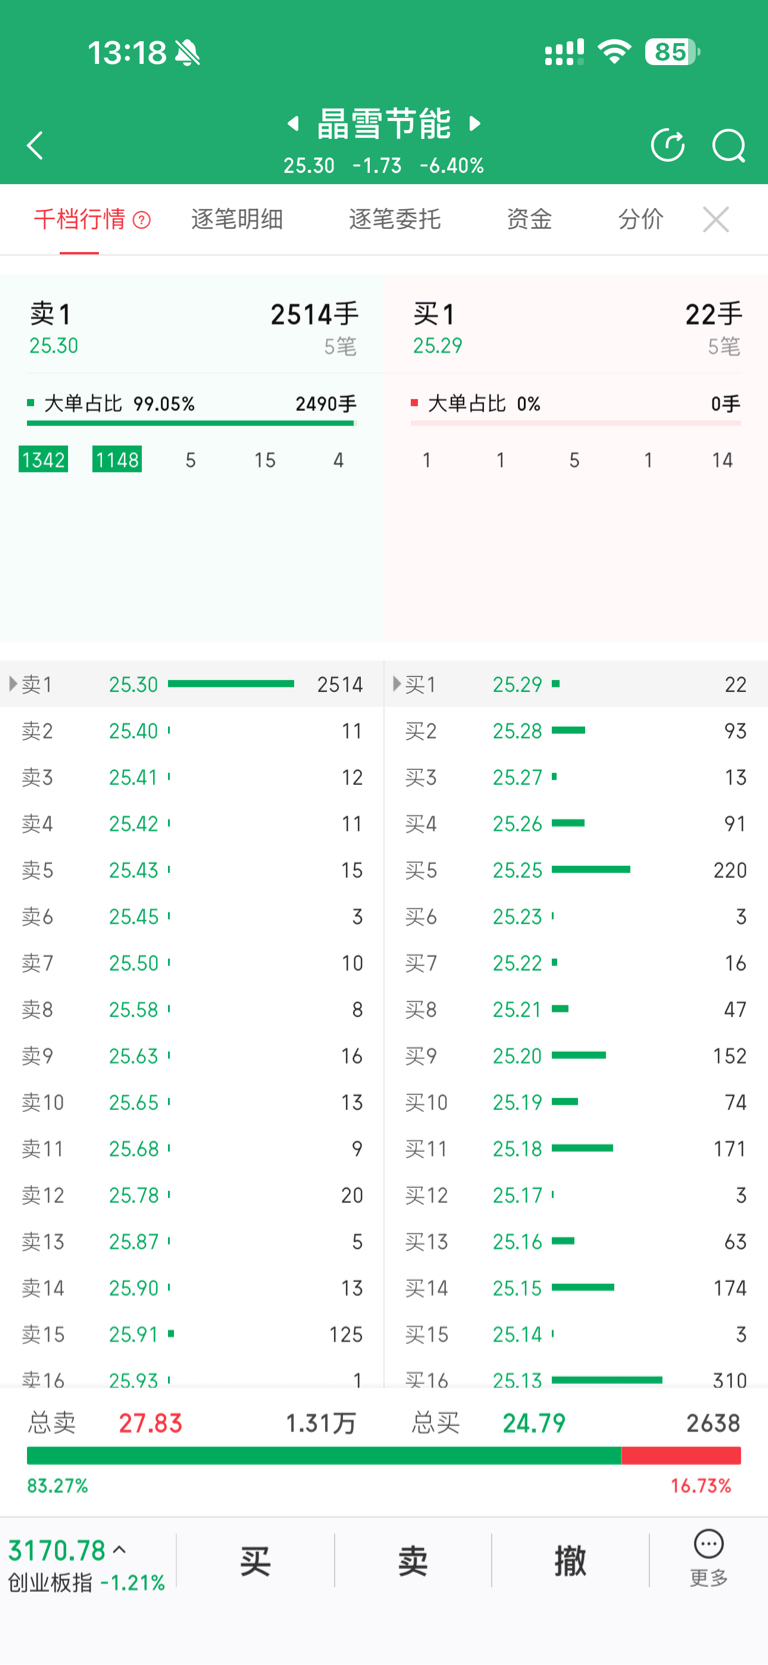Image resolution: width=768 pixels, height=1665 pixels.
Task: Go to the 分价 tab
Action: (640, 219)
